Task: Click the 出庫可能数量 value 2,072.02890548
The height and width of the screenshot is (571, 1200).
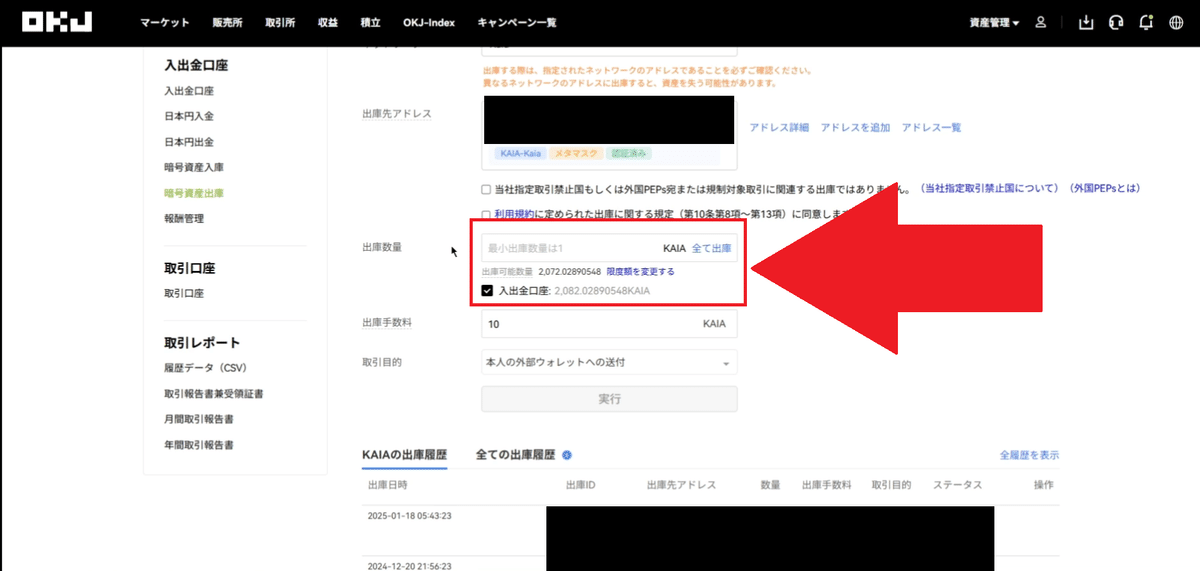Action: click(x=569, y=271)
